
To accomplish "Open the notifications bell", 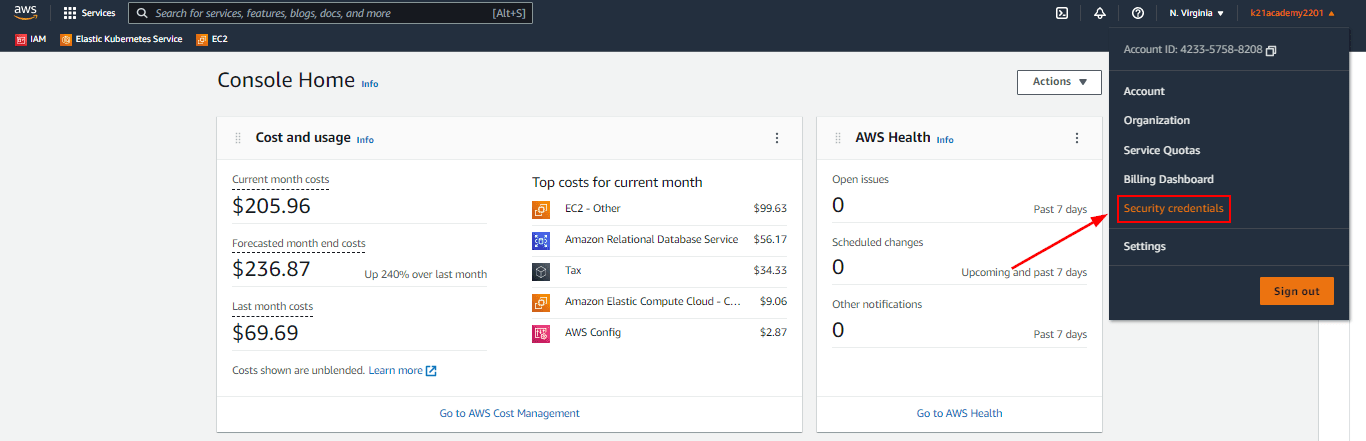I will [1100, 13].
